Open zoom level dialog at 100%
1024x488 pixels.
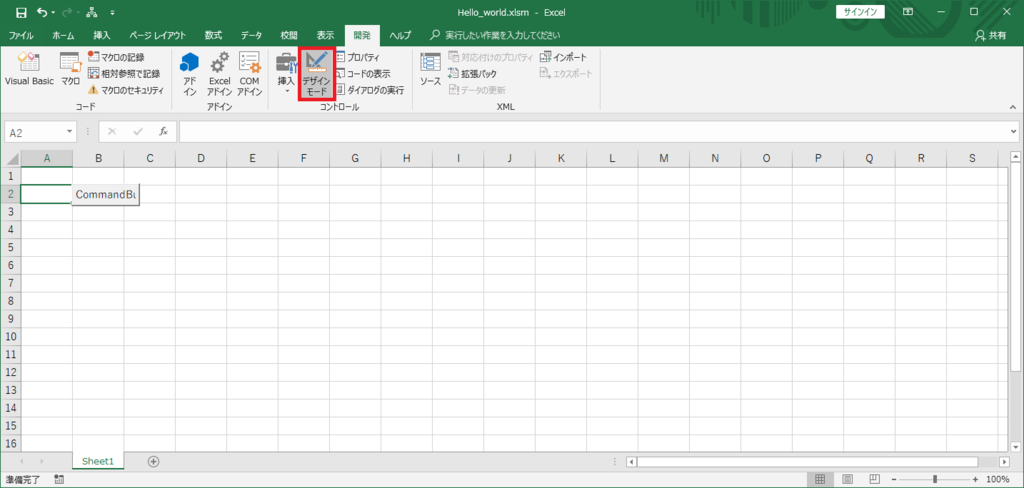tap(998, 480)
